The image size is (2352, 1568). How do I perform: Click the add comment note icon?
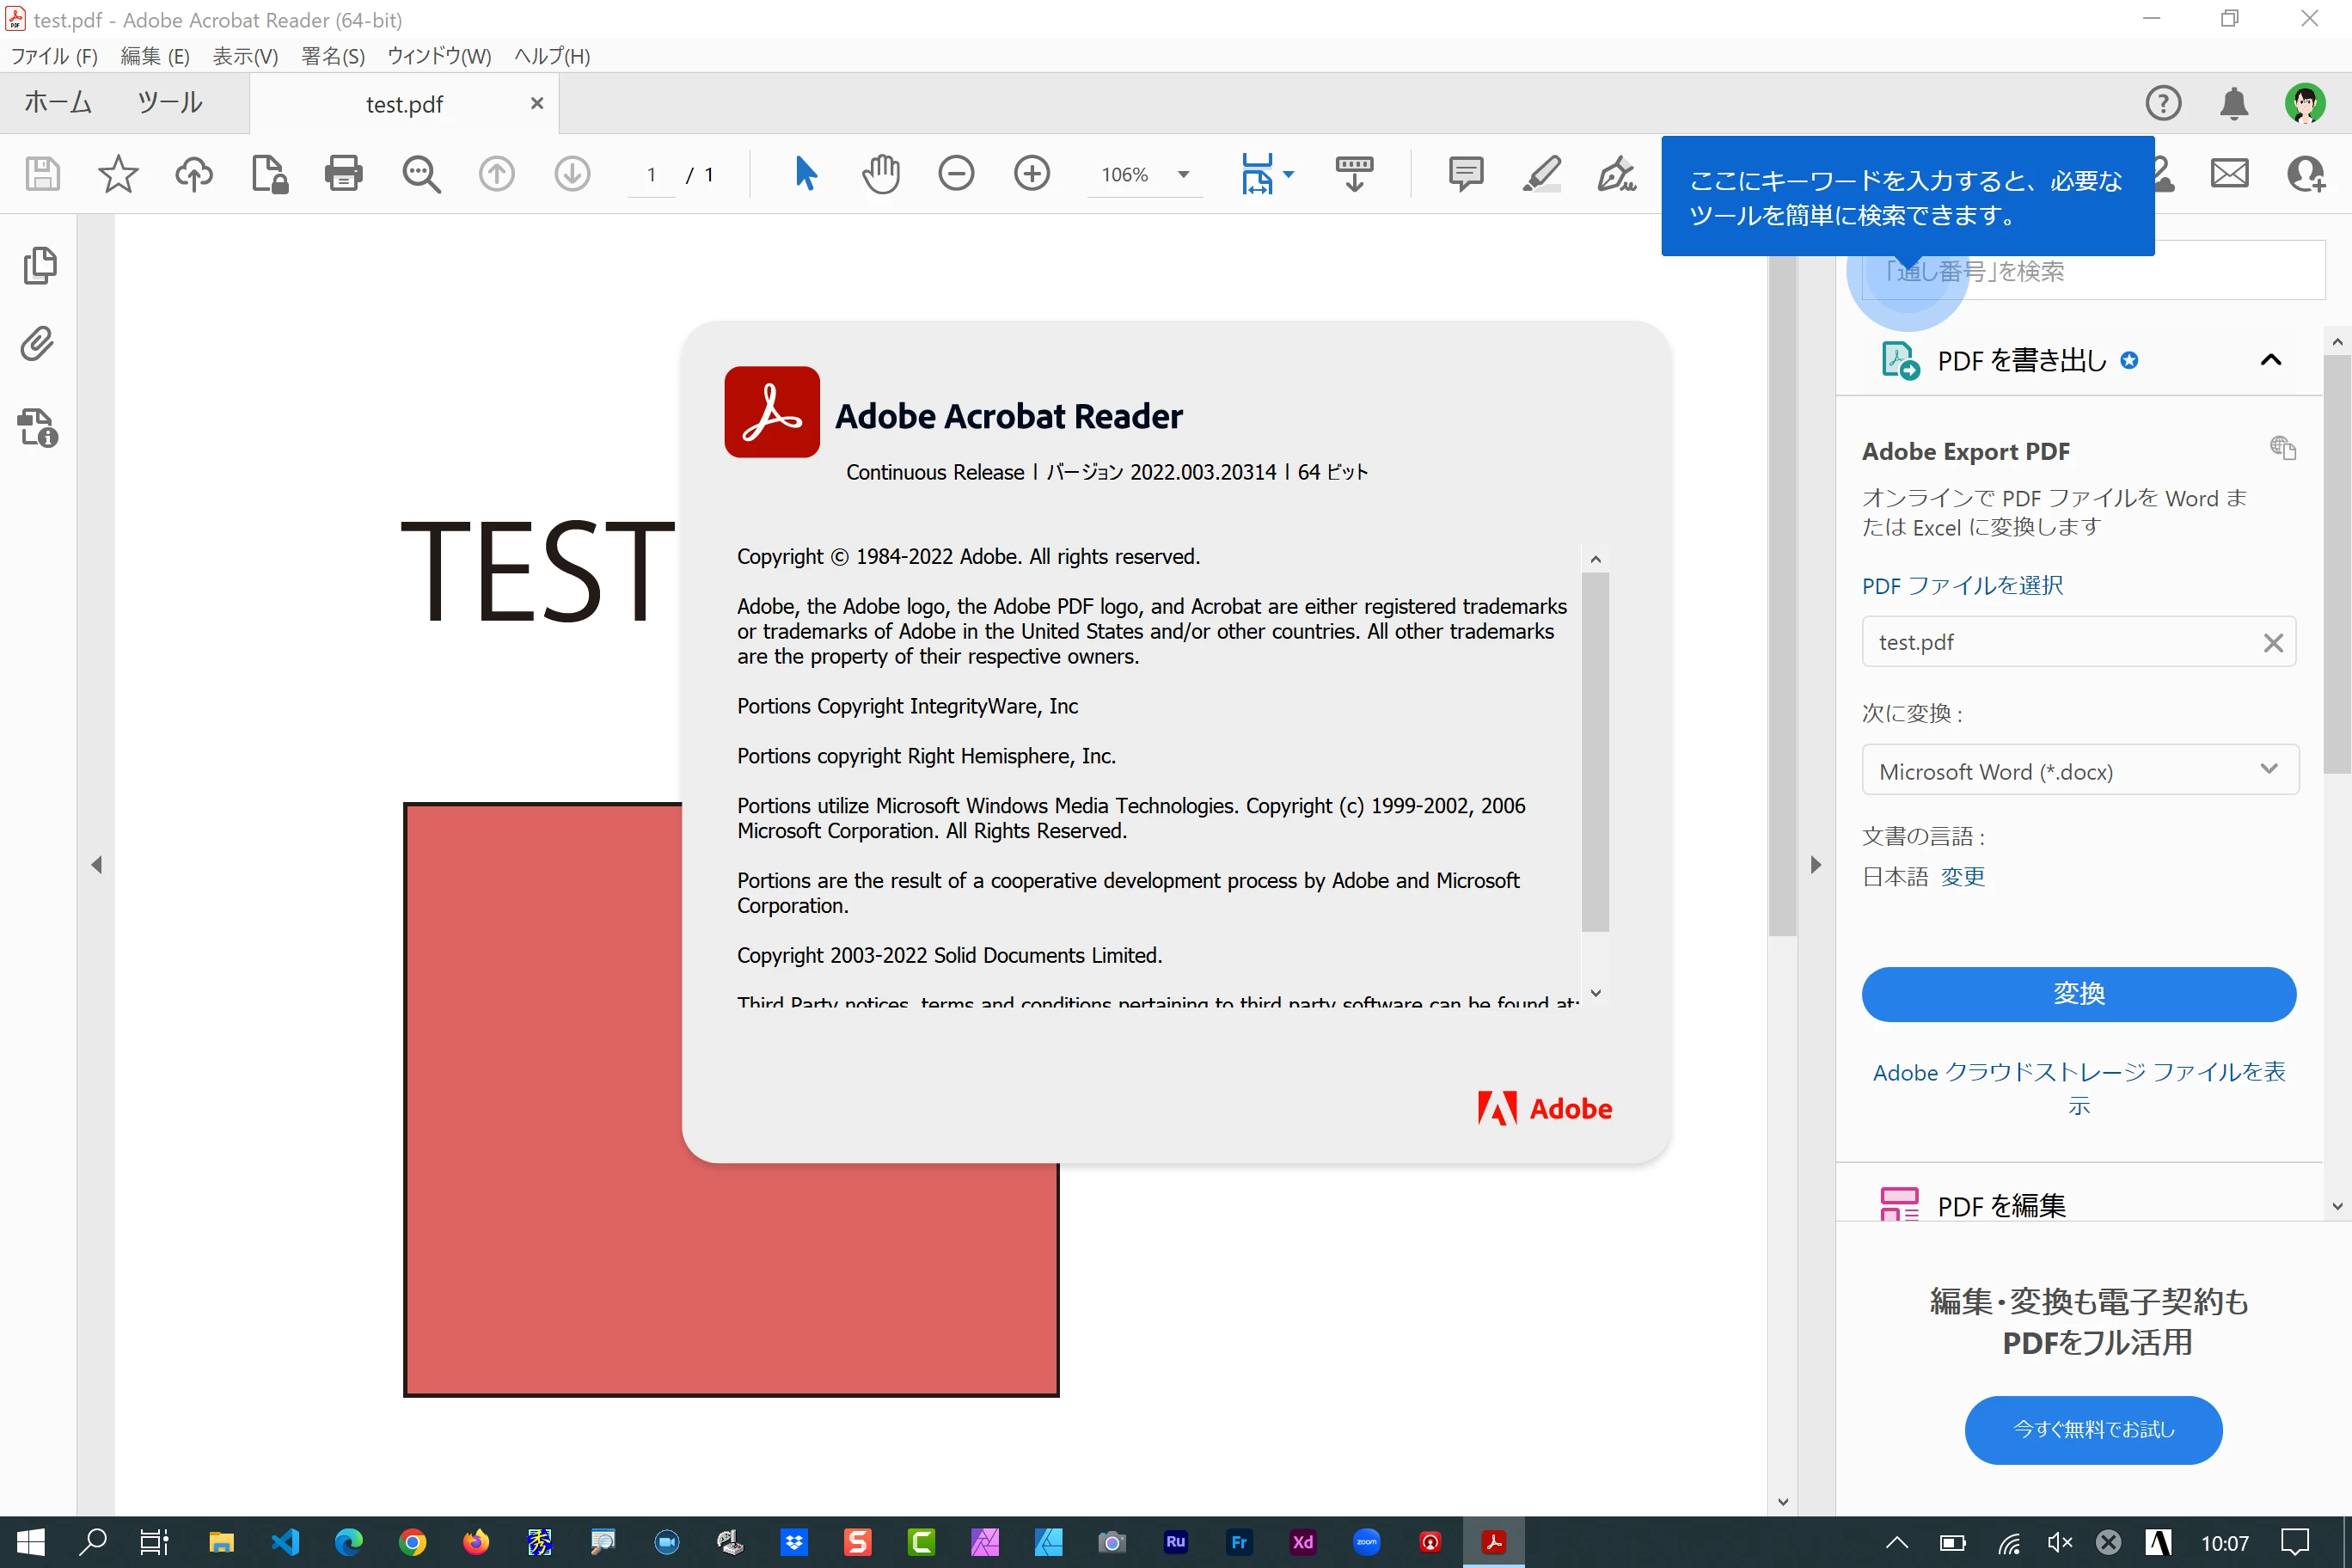click(1465, 174)
